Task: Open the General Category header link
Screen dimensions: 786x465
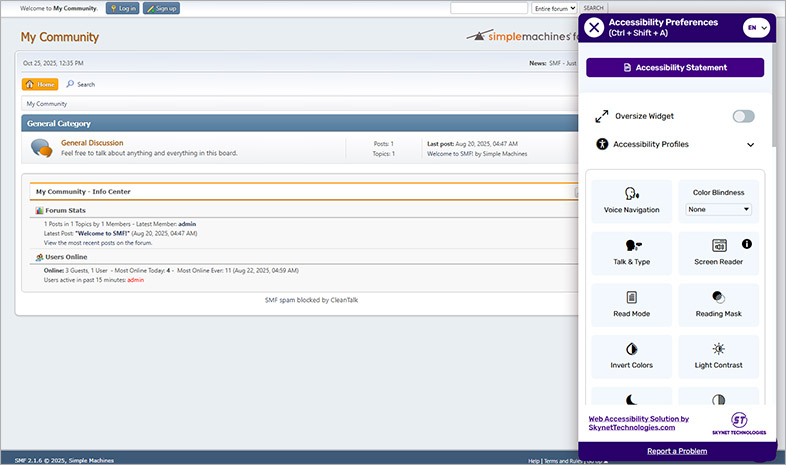Action: [x=59, y=123]
